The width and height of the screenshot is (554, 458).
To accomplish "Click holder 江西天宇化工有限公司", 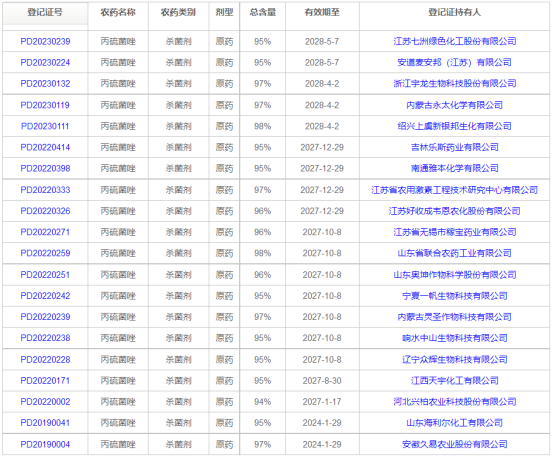I will 455,381.
